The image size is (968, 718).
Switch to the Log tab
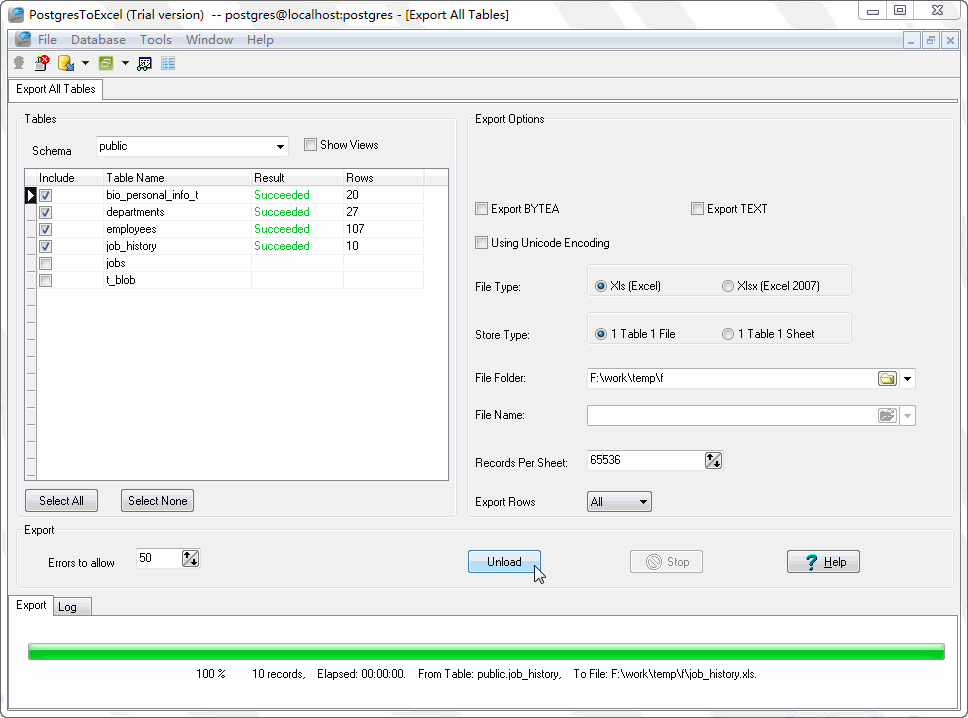[72, 607]
